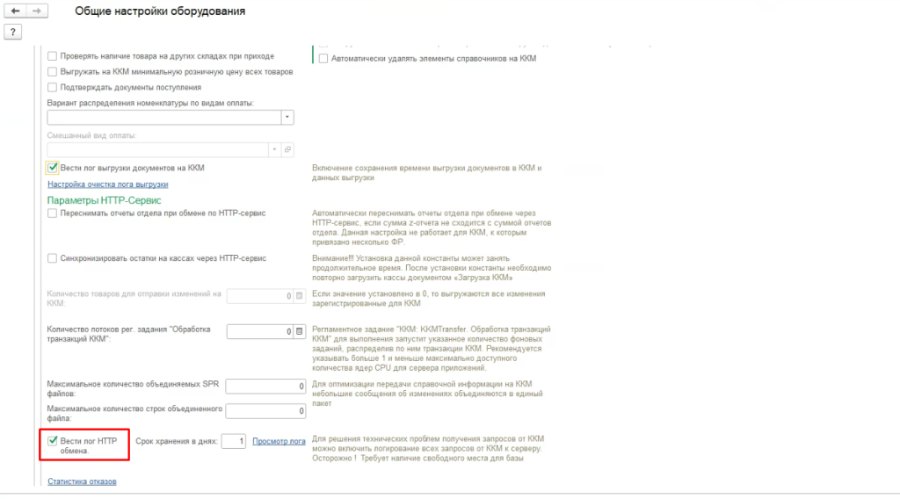Click the forward arrow navigation button
Screen dimensions: 900x499
coord(37,11)
